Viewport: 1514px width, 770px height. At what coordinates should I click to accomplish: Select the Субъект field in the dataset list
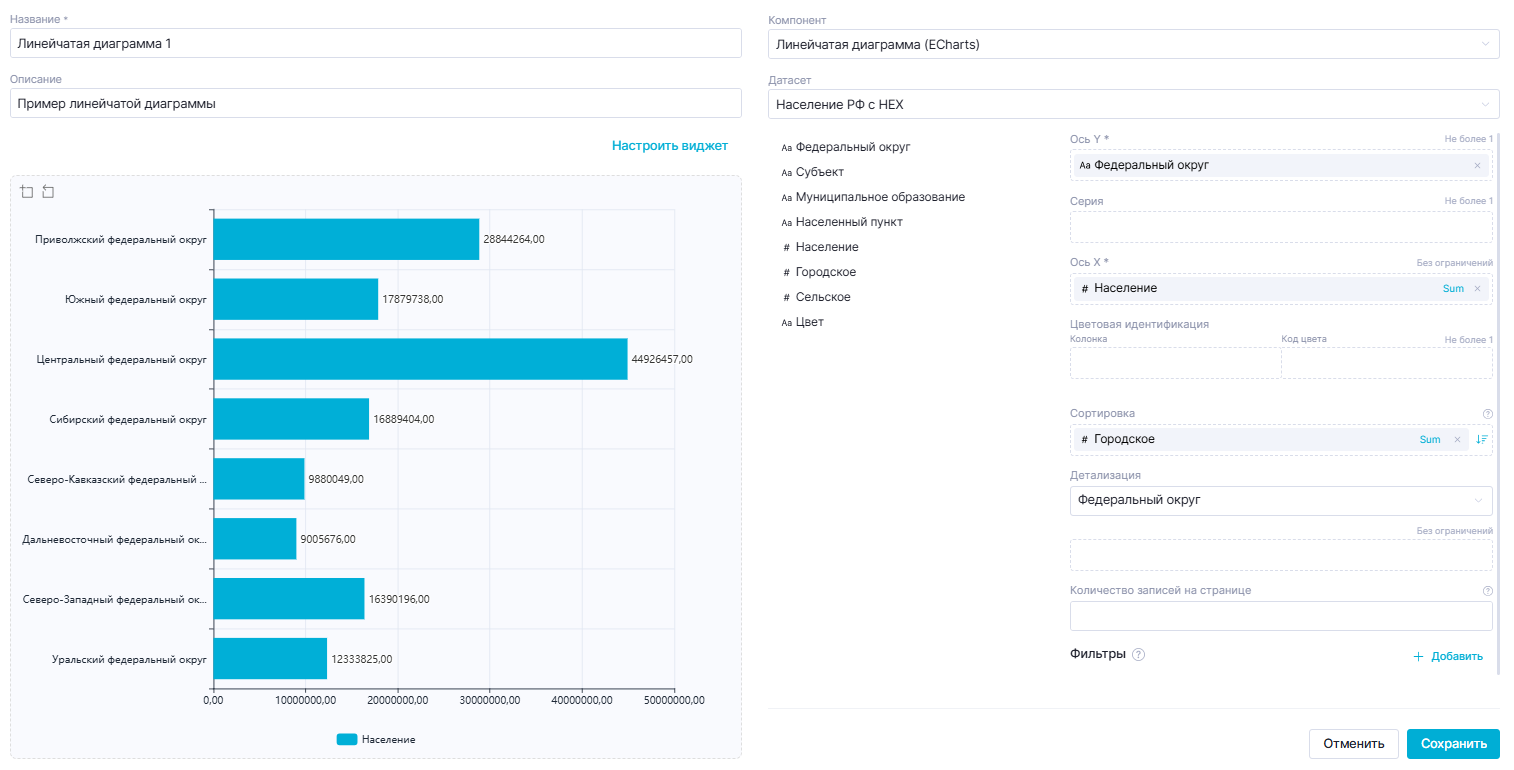819,172
